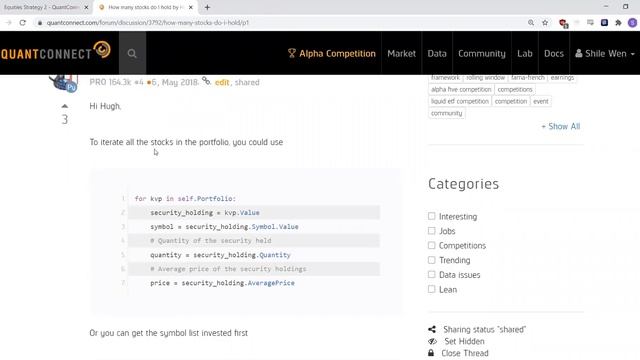Select the community tag
Image resolution: width=640 pixels, height=360 pixels.
(x=447, y=113)
